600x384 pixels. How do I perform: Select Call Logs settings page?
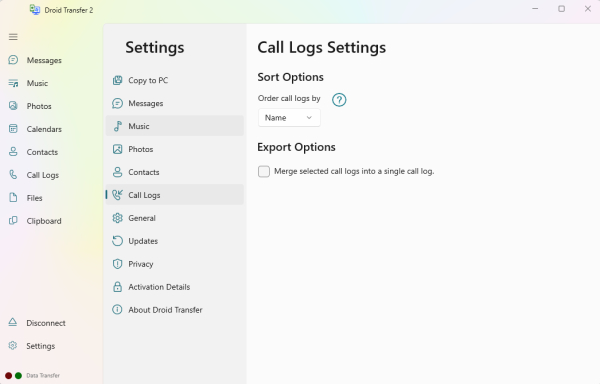click(174, 195)
